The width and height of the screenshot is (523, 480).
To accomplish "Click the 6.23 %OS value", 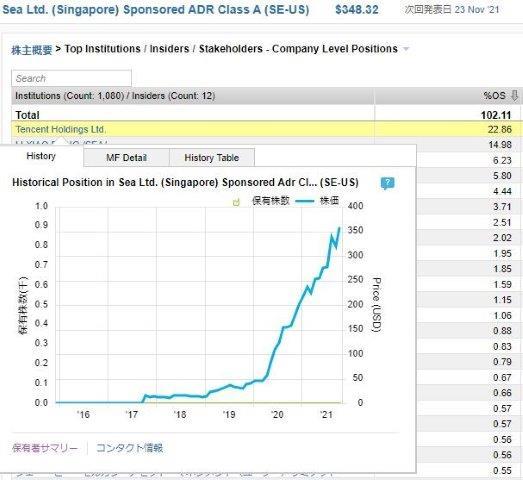I will pyautogui.click(x=502, y=160).
